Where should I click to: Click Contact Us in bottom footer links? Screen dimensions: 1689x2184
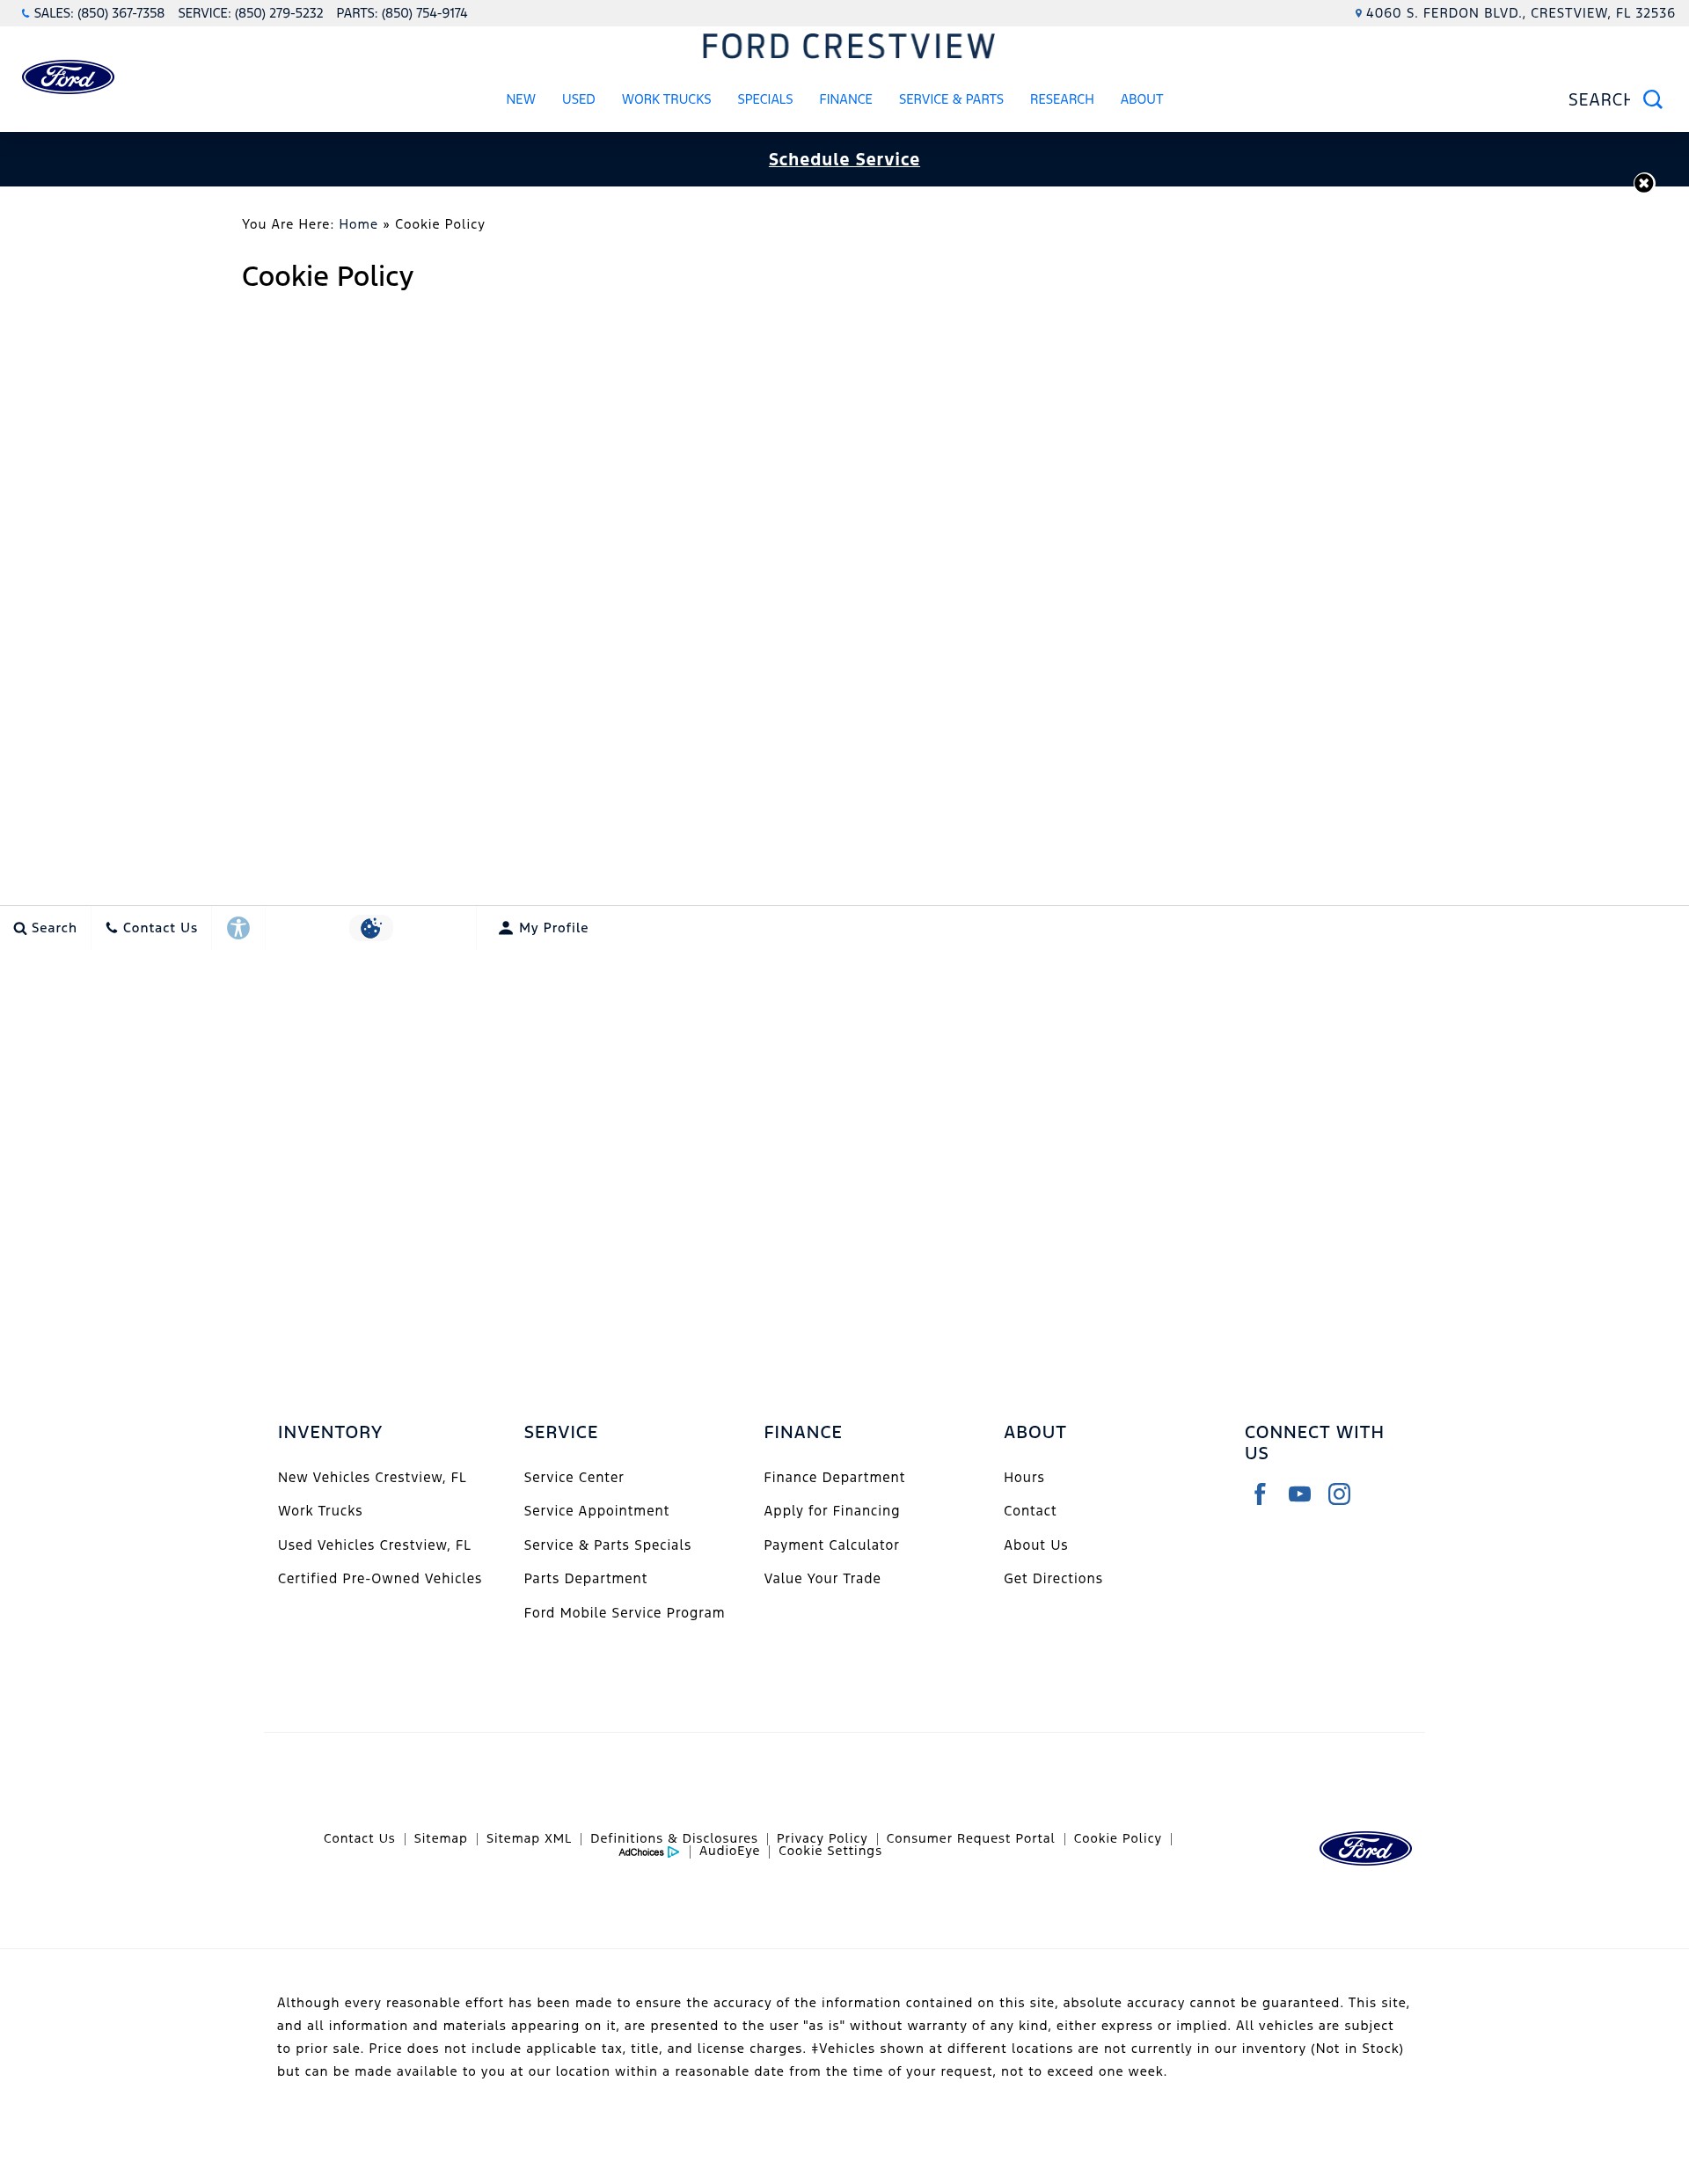(x=359, y=1838)
